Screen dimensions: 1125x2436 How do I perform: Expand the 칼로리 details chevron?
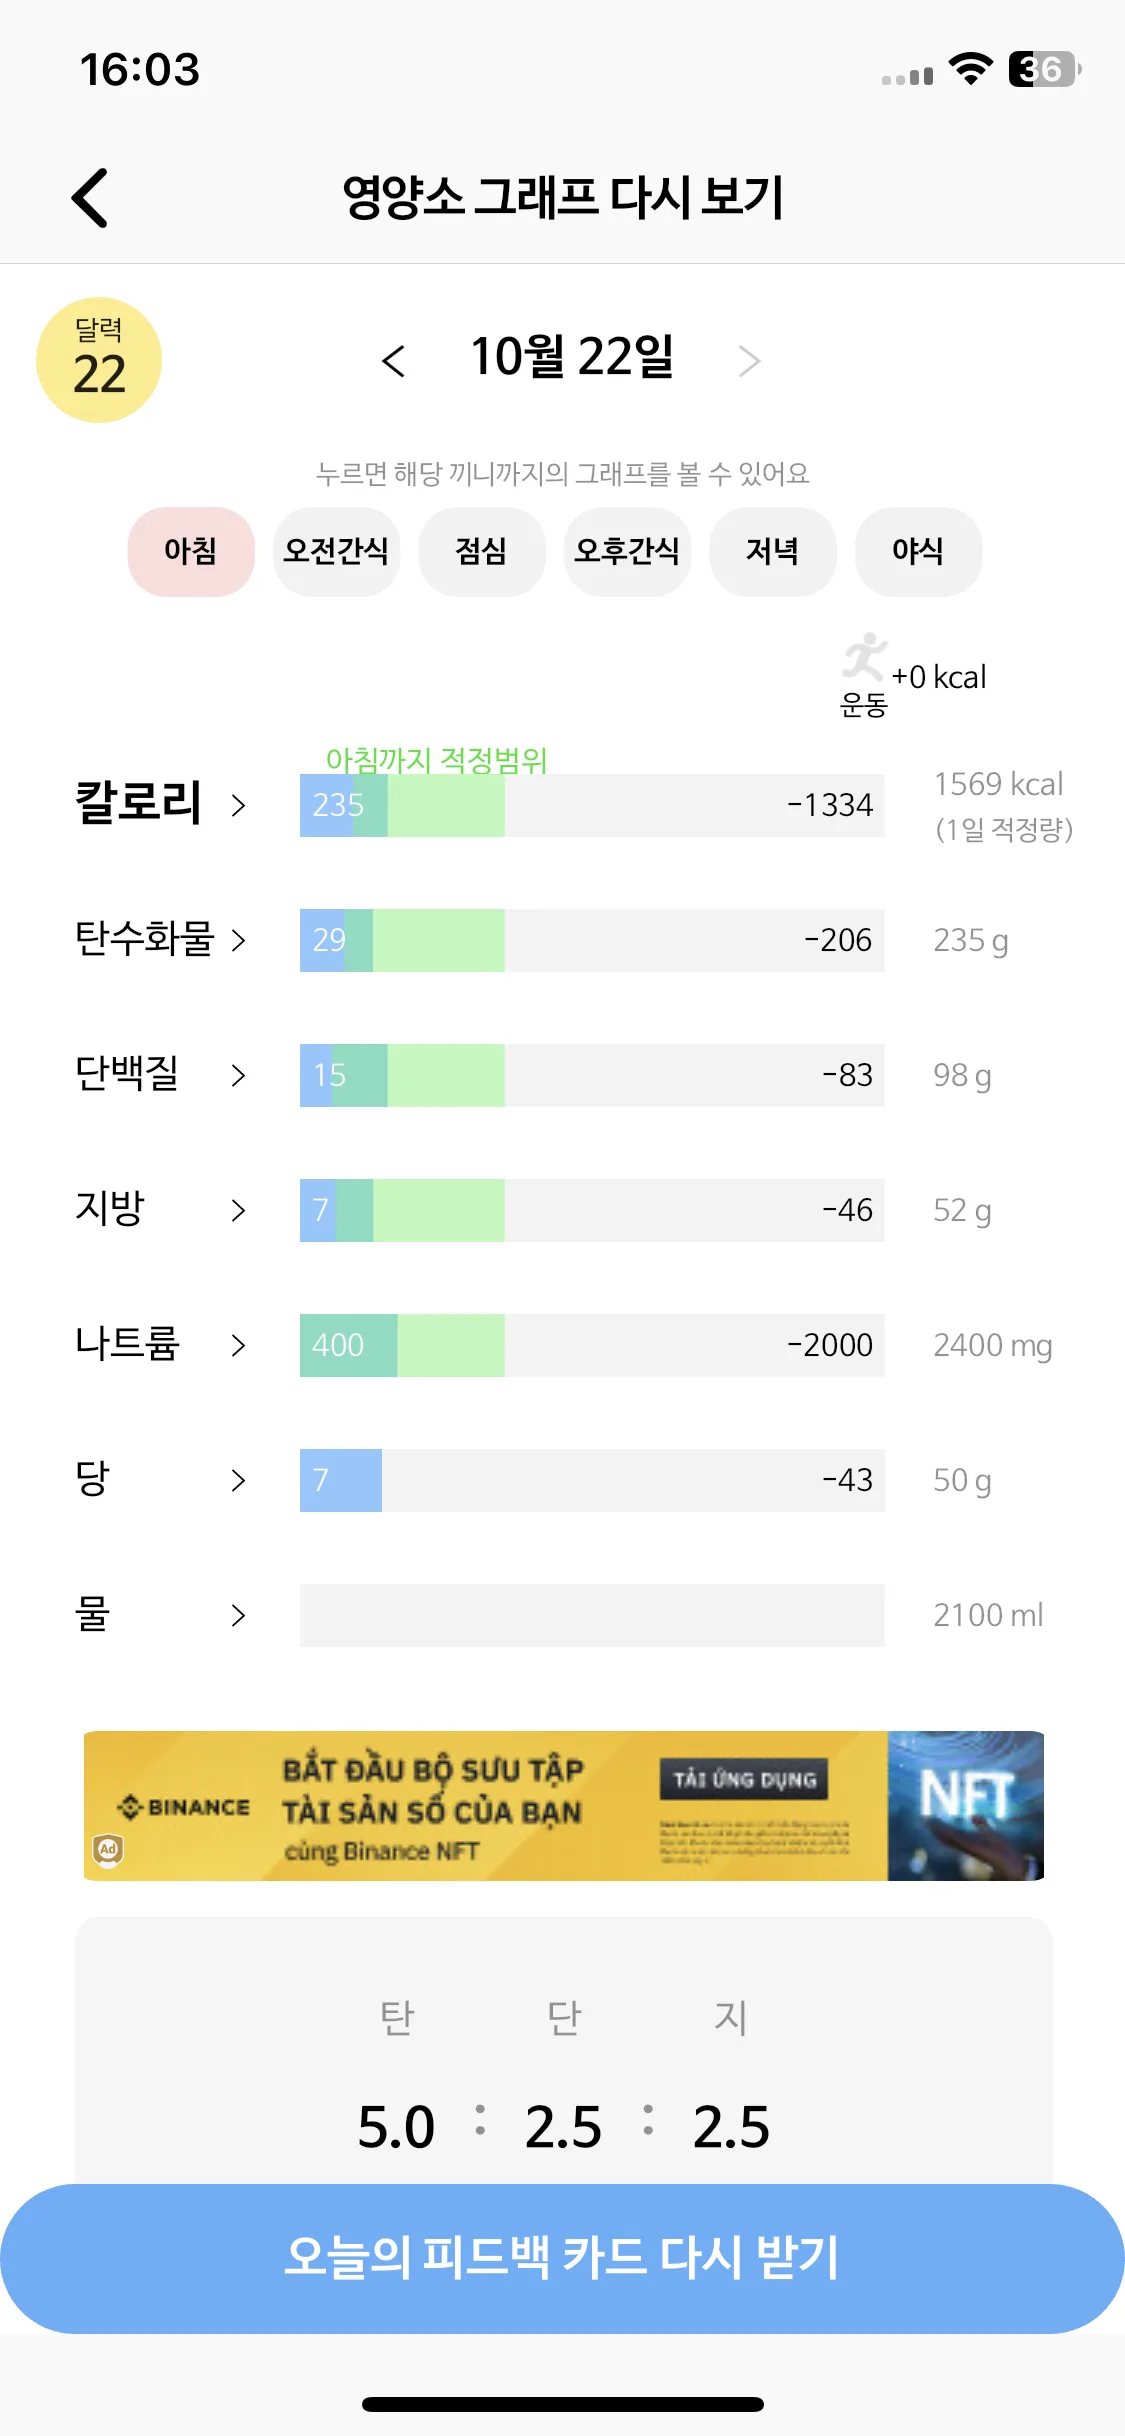(x=238, y=805)
